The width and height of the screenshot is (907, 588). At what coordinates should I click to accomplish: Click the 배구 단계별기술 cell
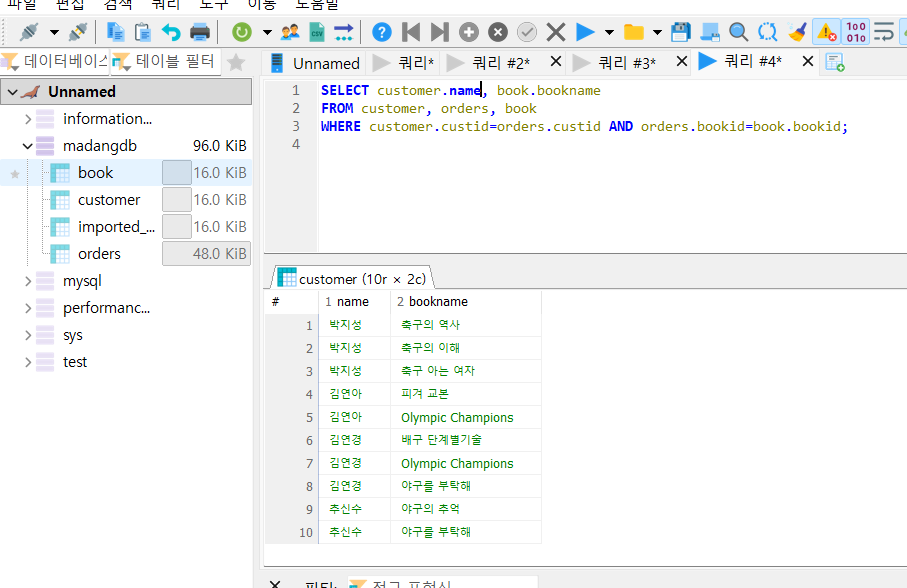point(466,440)
